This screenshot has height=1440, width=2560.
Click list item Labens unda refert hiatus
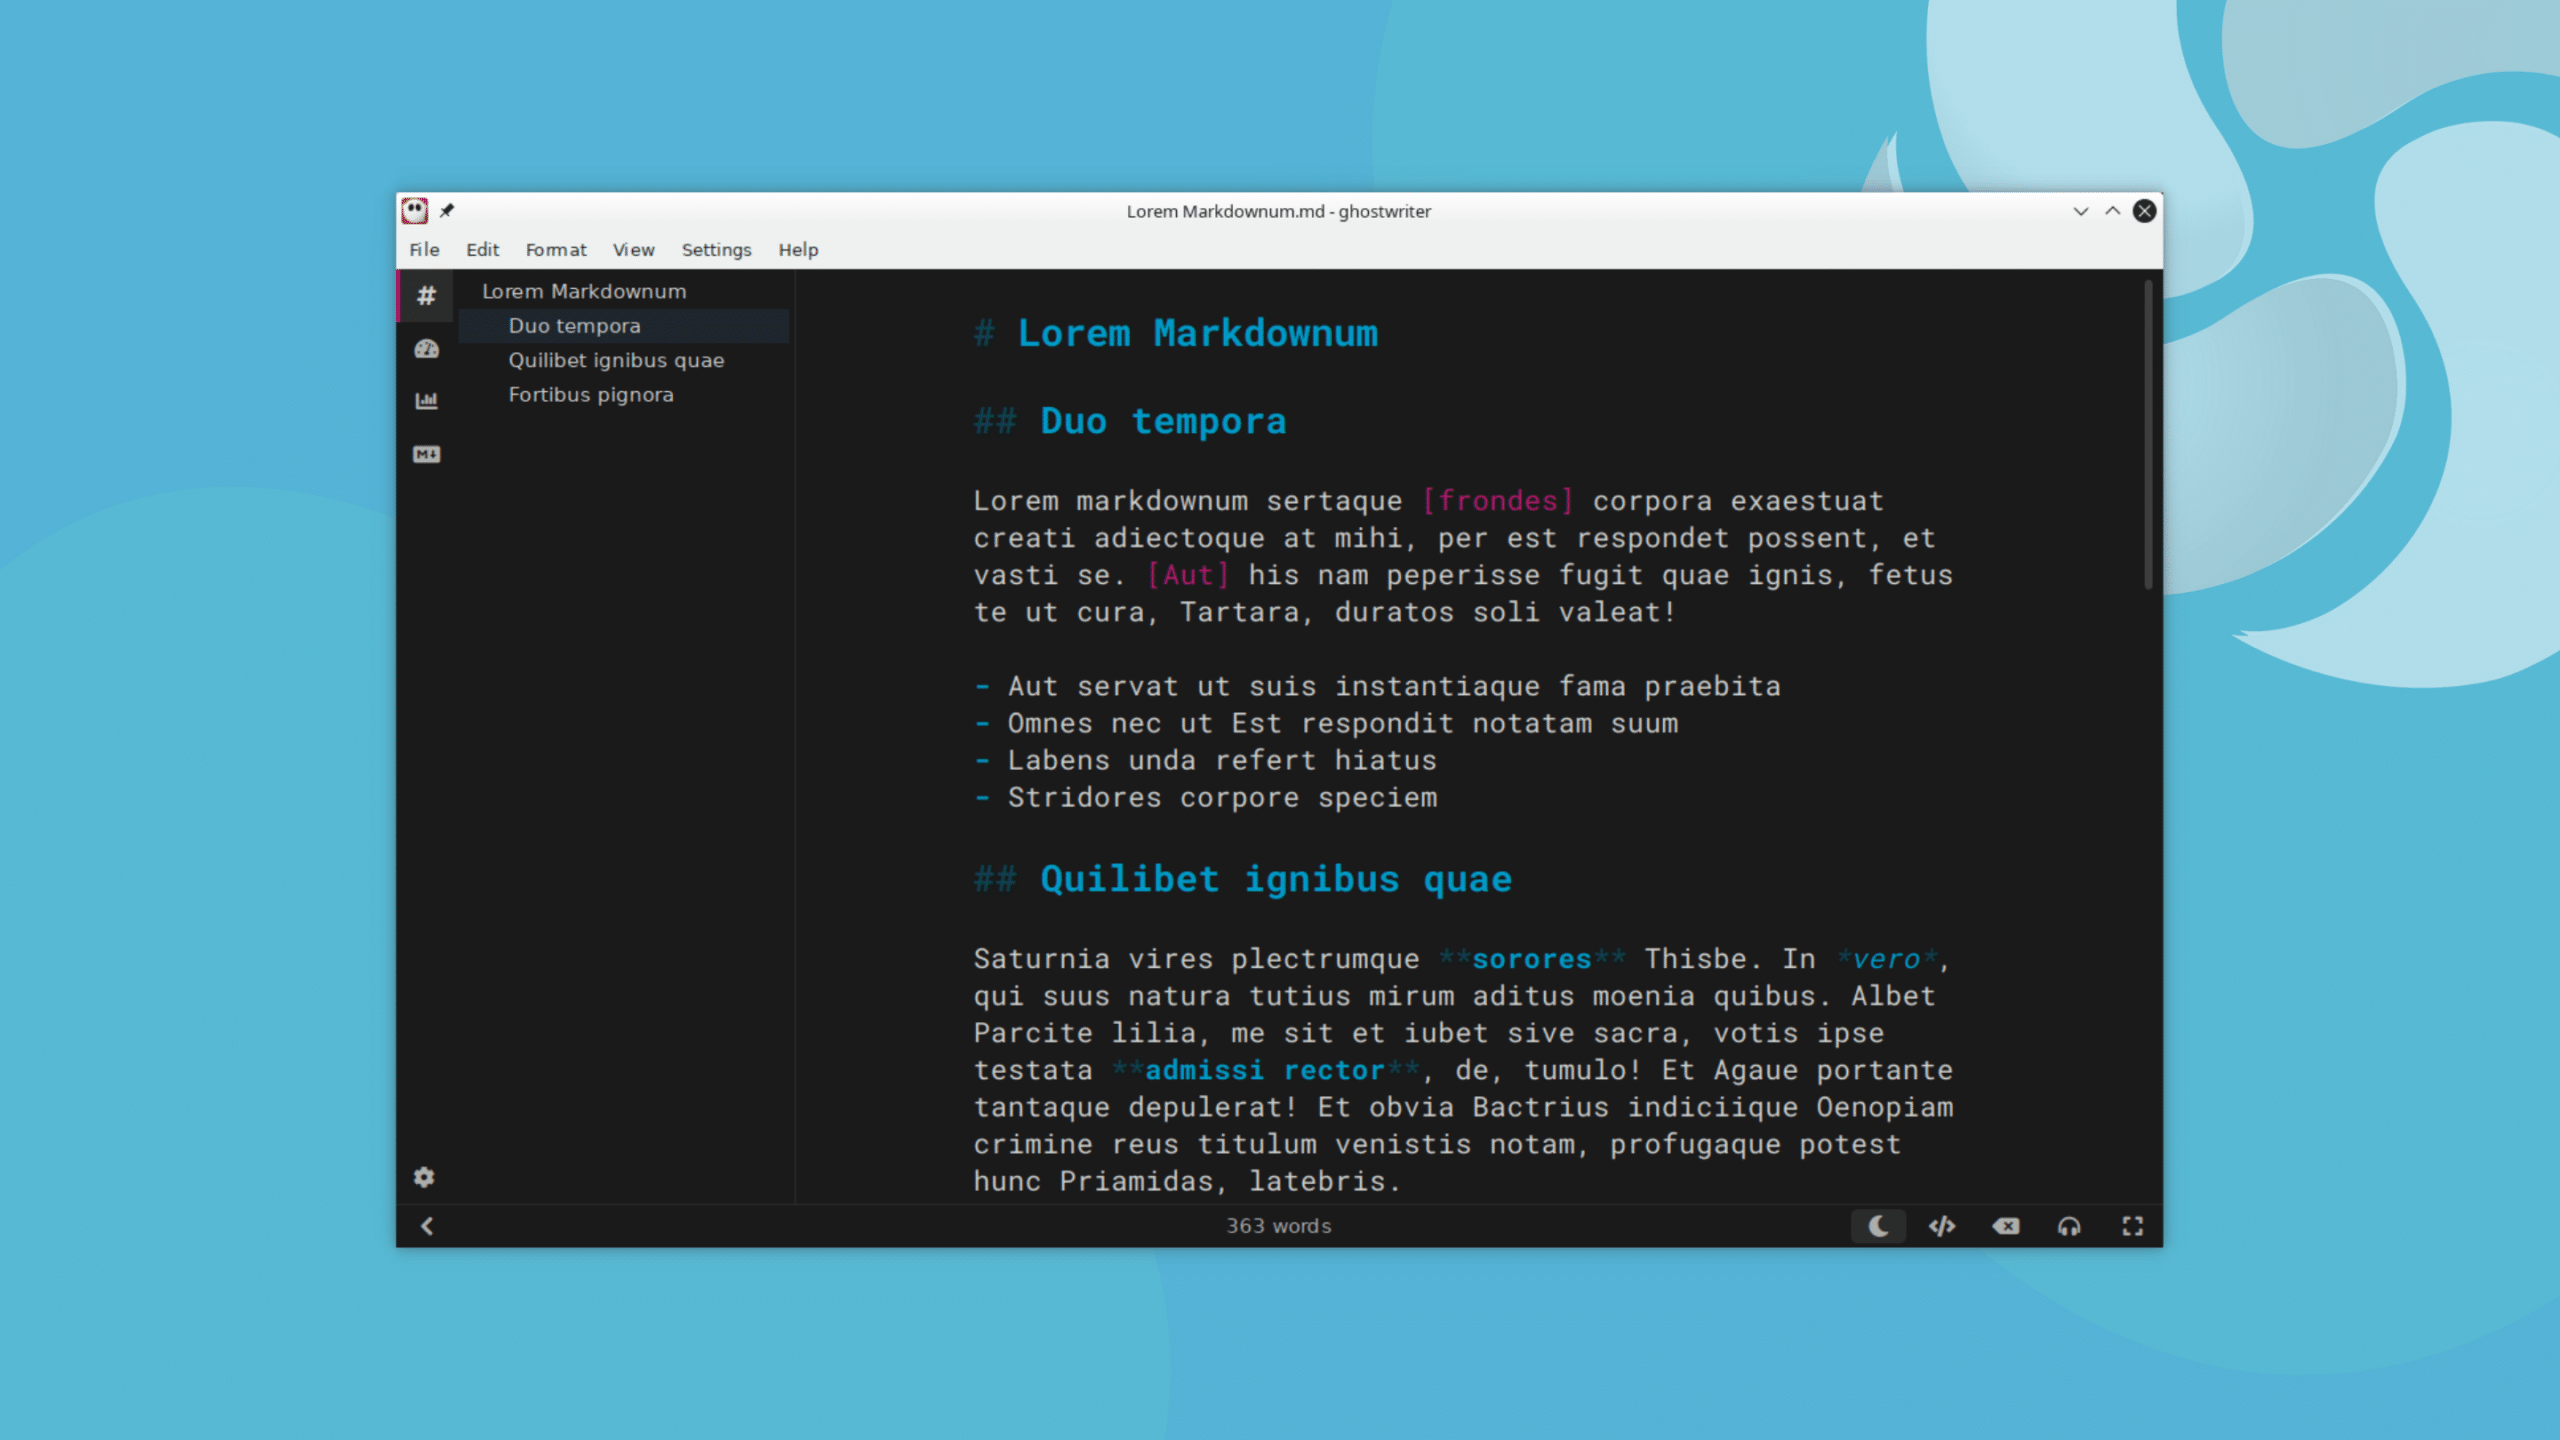point(1222,760)
